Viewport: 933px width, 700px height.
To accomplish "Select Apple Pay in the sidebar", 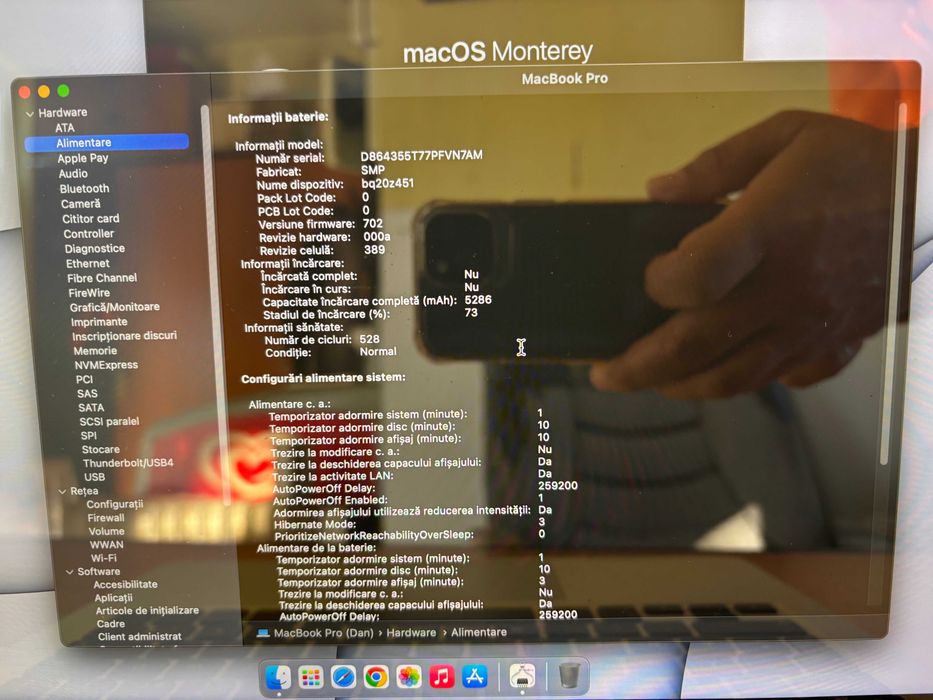I will [x=83, y=158].
